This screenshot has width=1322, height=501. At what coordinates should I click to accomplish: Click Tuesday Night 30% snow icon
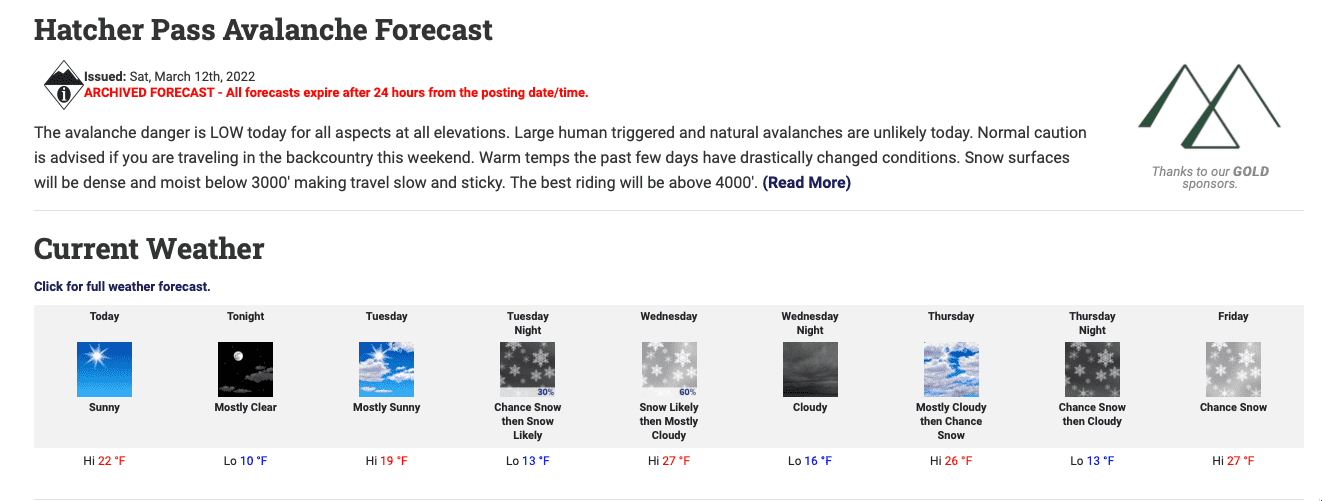528,369
